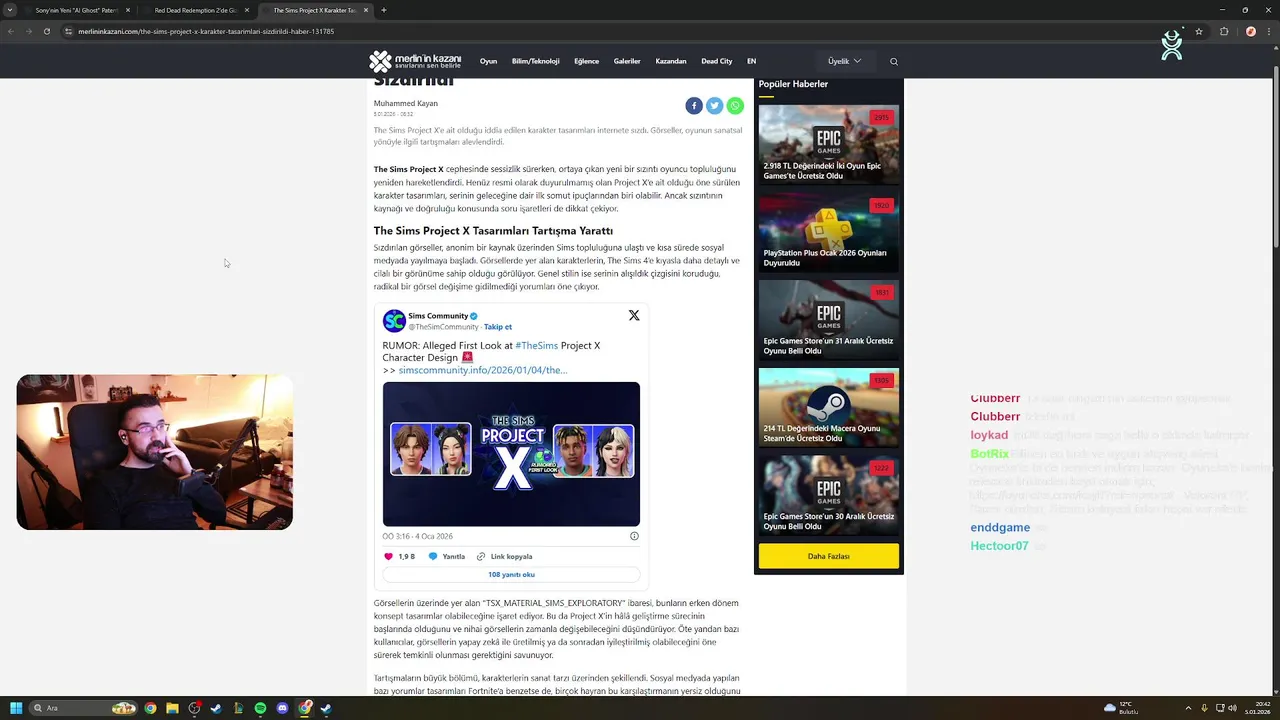This screenshot has height=720, width=1280.
Task: Switch to Sony'nin Yeni AI Ghost tab
Action: 76,10
